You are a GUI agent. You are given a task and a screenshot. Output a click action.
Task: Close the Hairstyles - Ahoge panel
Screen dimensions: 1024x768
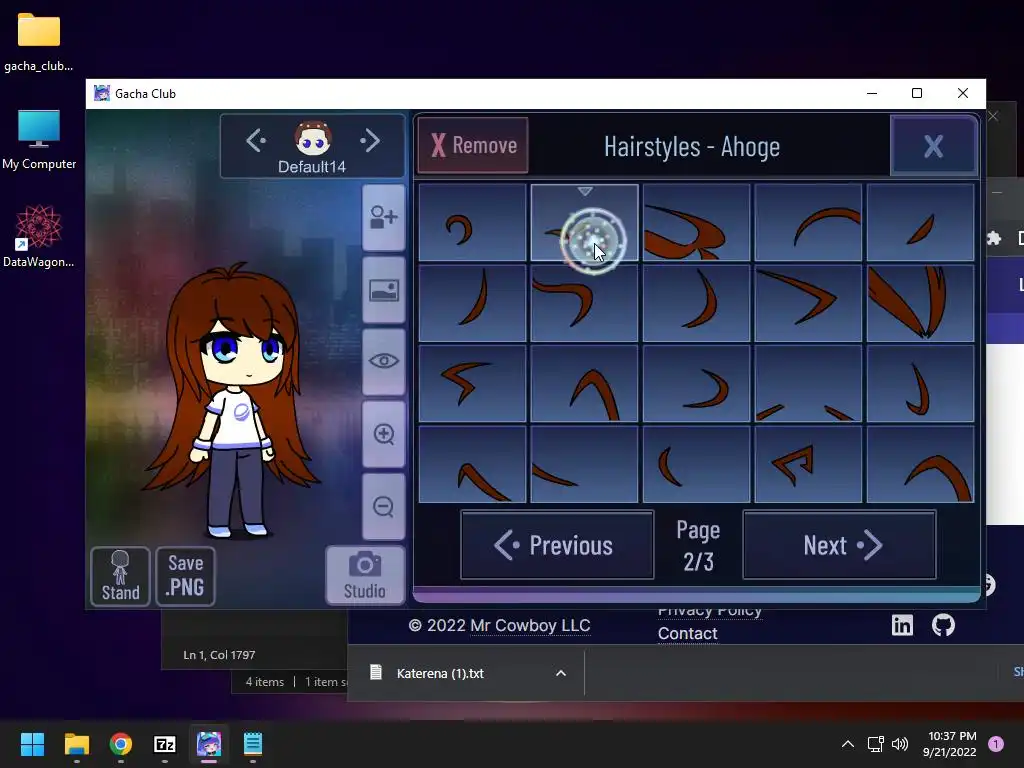[933, 146]
